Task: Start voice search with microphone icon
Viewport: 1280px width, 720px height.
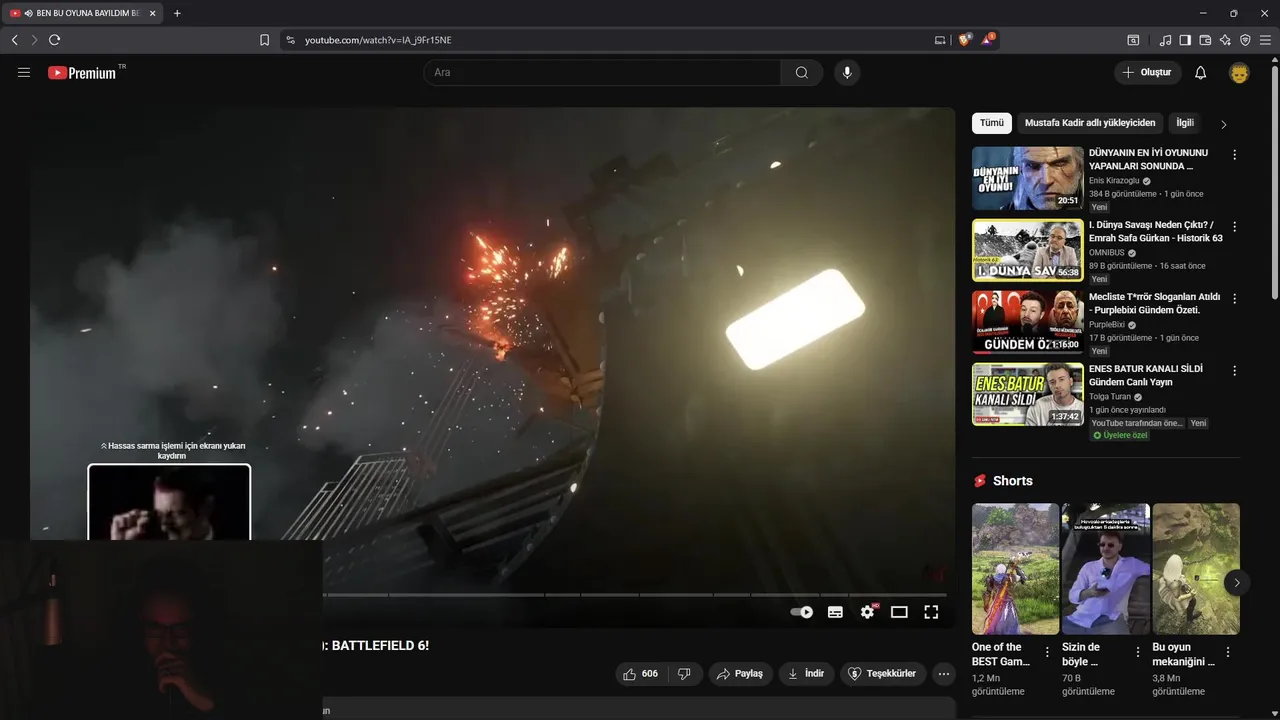Action: tap(847, 72)
